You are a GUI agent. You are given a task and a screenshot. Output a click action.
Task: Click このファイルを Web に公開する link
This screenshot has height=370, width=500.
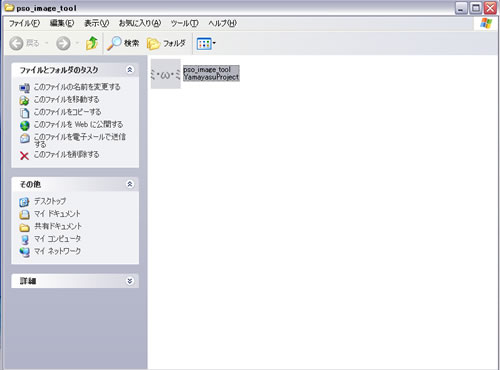78,124
